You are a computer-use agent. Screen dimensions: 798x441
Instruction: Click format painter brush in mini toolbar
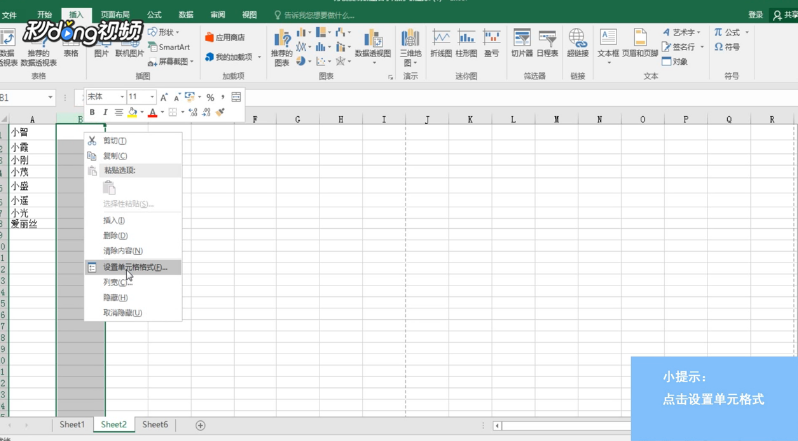220,112
